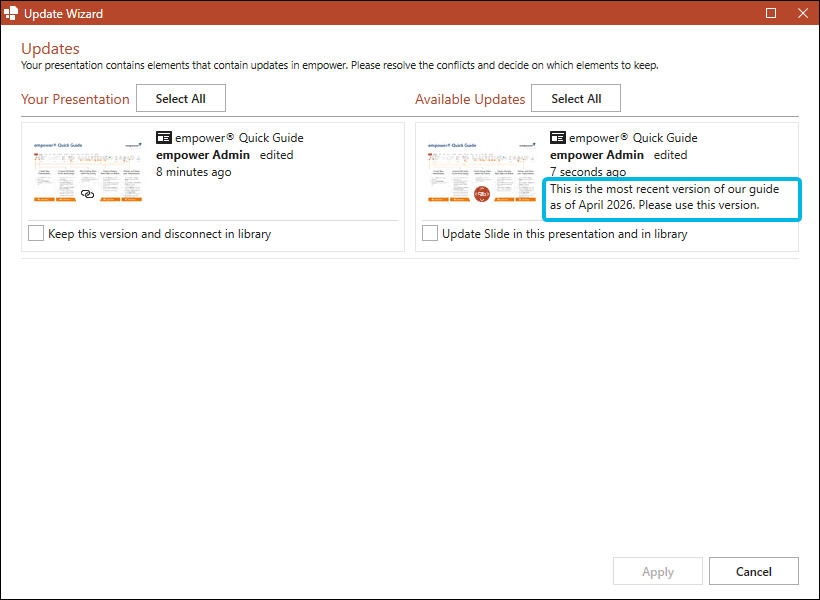Click the empower logo icon in title bar
The image size is (820, 600).
pyautogui.click(x=11, y=13)
